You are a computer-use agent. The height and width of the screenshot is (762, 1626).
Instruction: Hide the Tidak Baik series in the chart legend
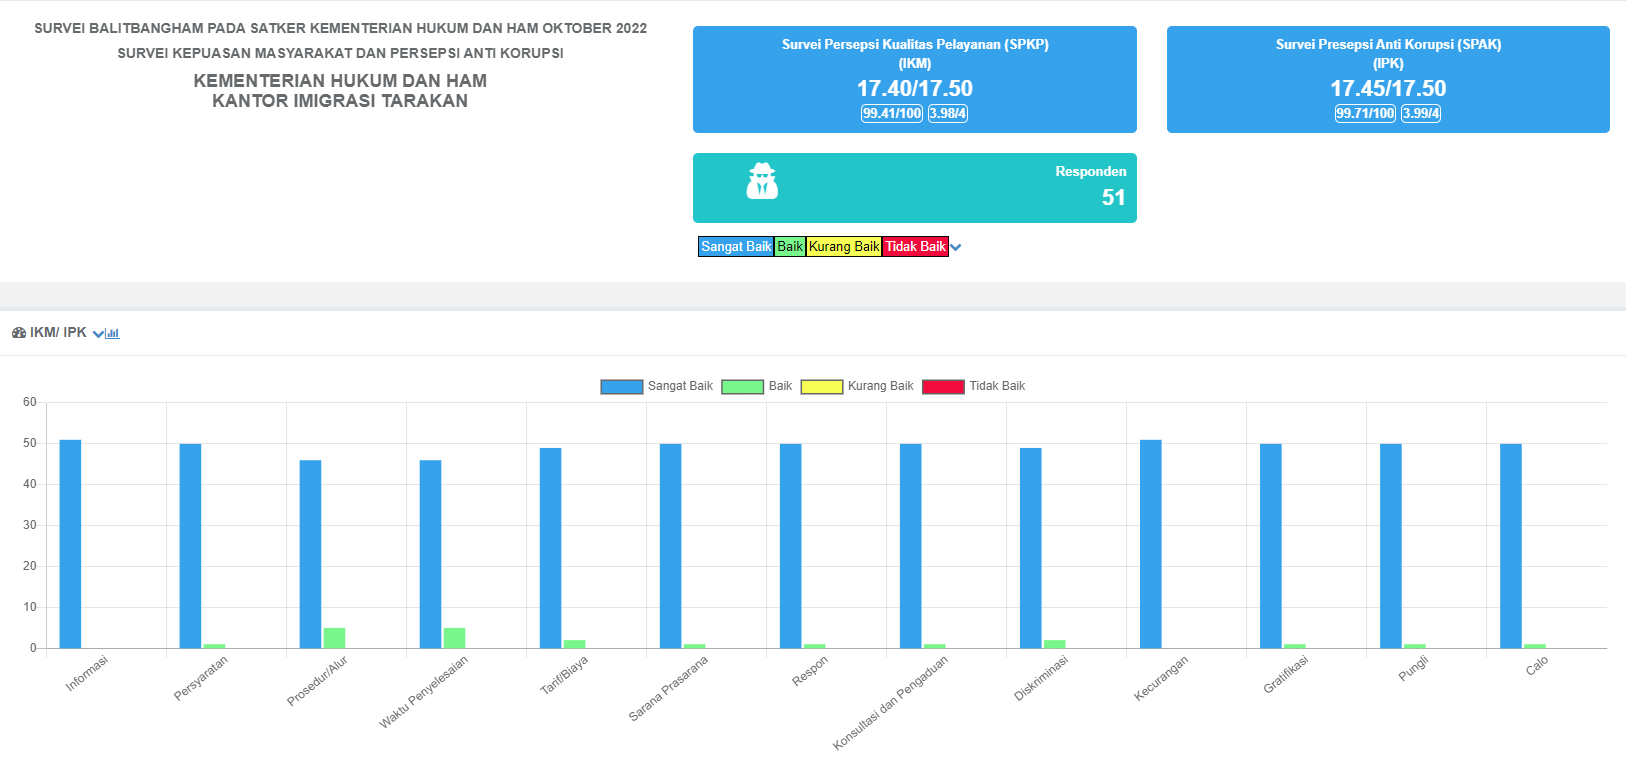tap(974, 386)
